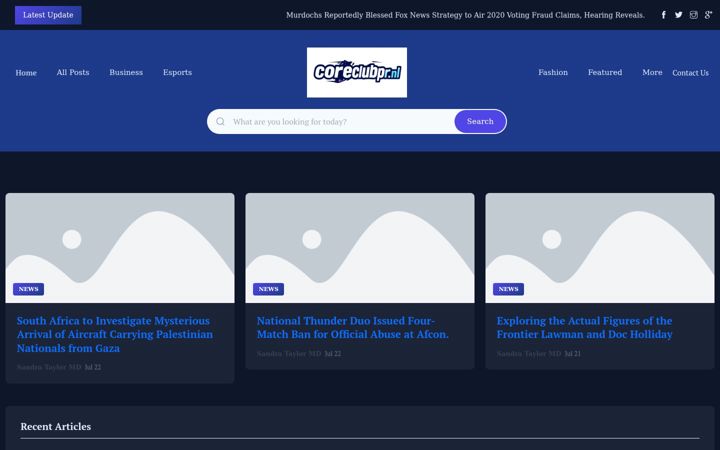
Task: Click the Latest Update button
Action: pos(48,15)
